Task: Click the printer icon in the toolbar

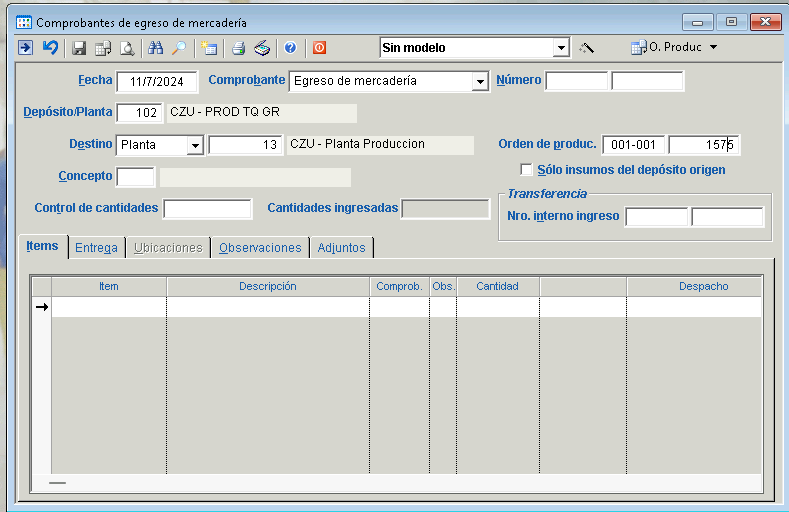Action: [238, 47]
